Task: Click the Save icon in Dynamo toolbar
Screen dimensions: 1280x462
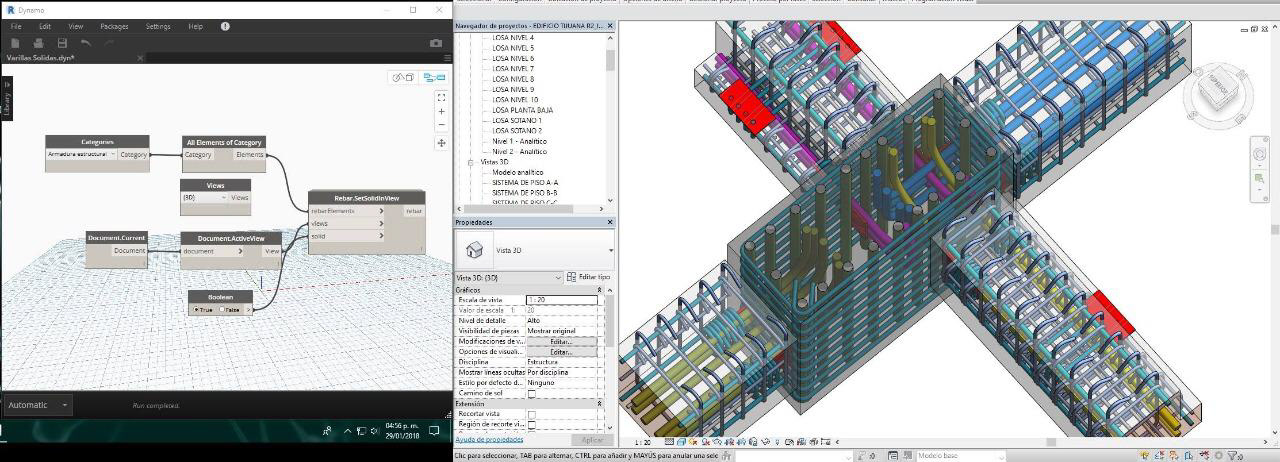Action: pyautogui.click(x=62, y=43)
